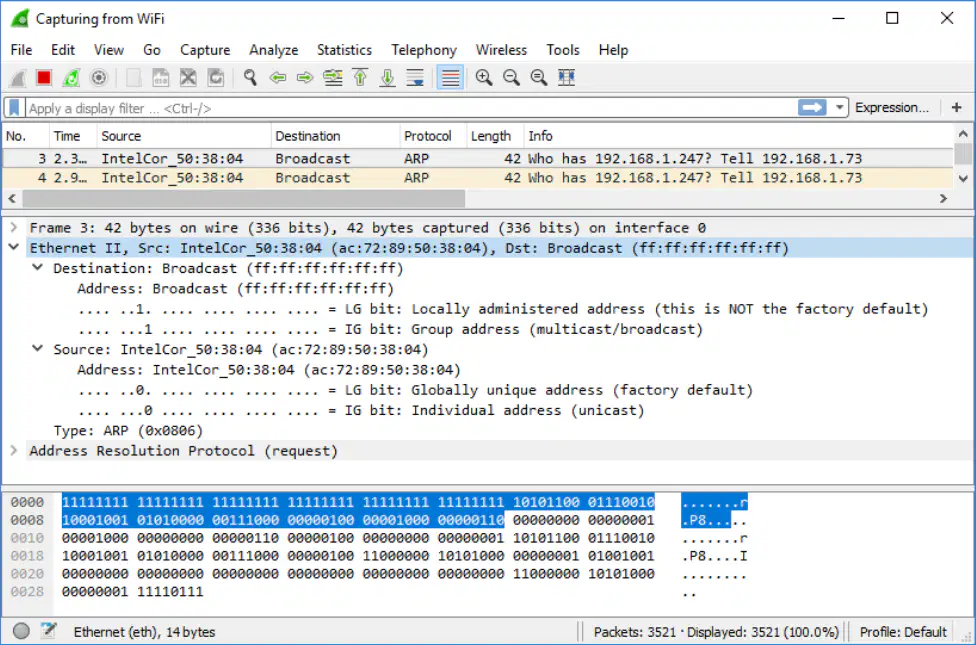Sort packets by Source column
976x645 pixels.
tap(184, 136)
